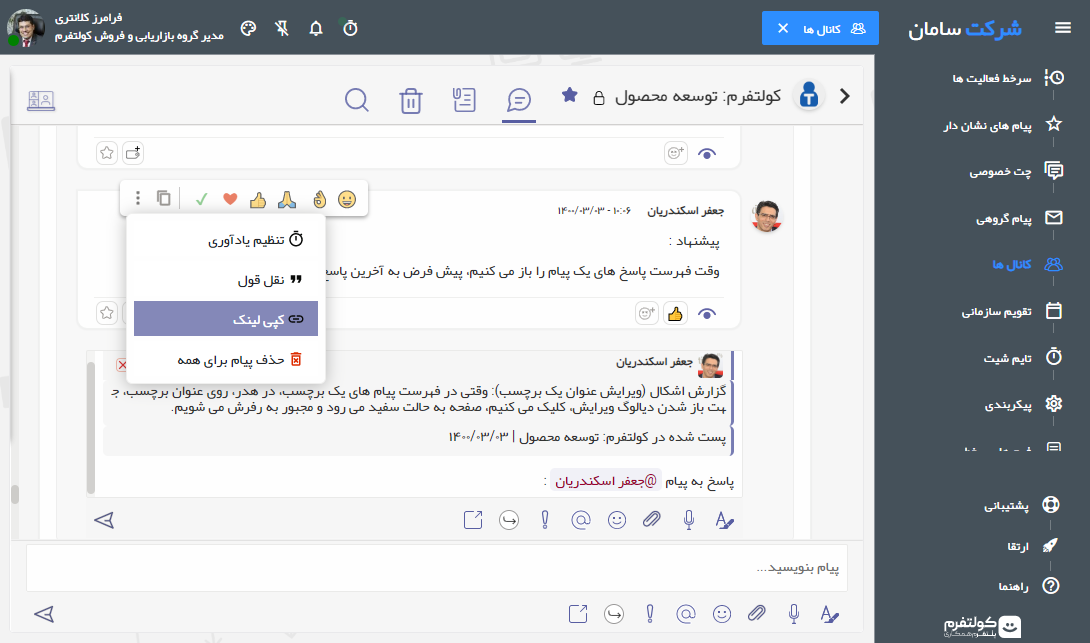Open سرخط فعالیت ها in sidebar
Image resolution: width=1090 pixels, height=643 pixels.
1007,78
